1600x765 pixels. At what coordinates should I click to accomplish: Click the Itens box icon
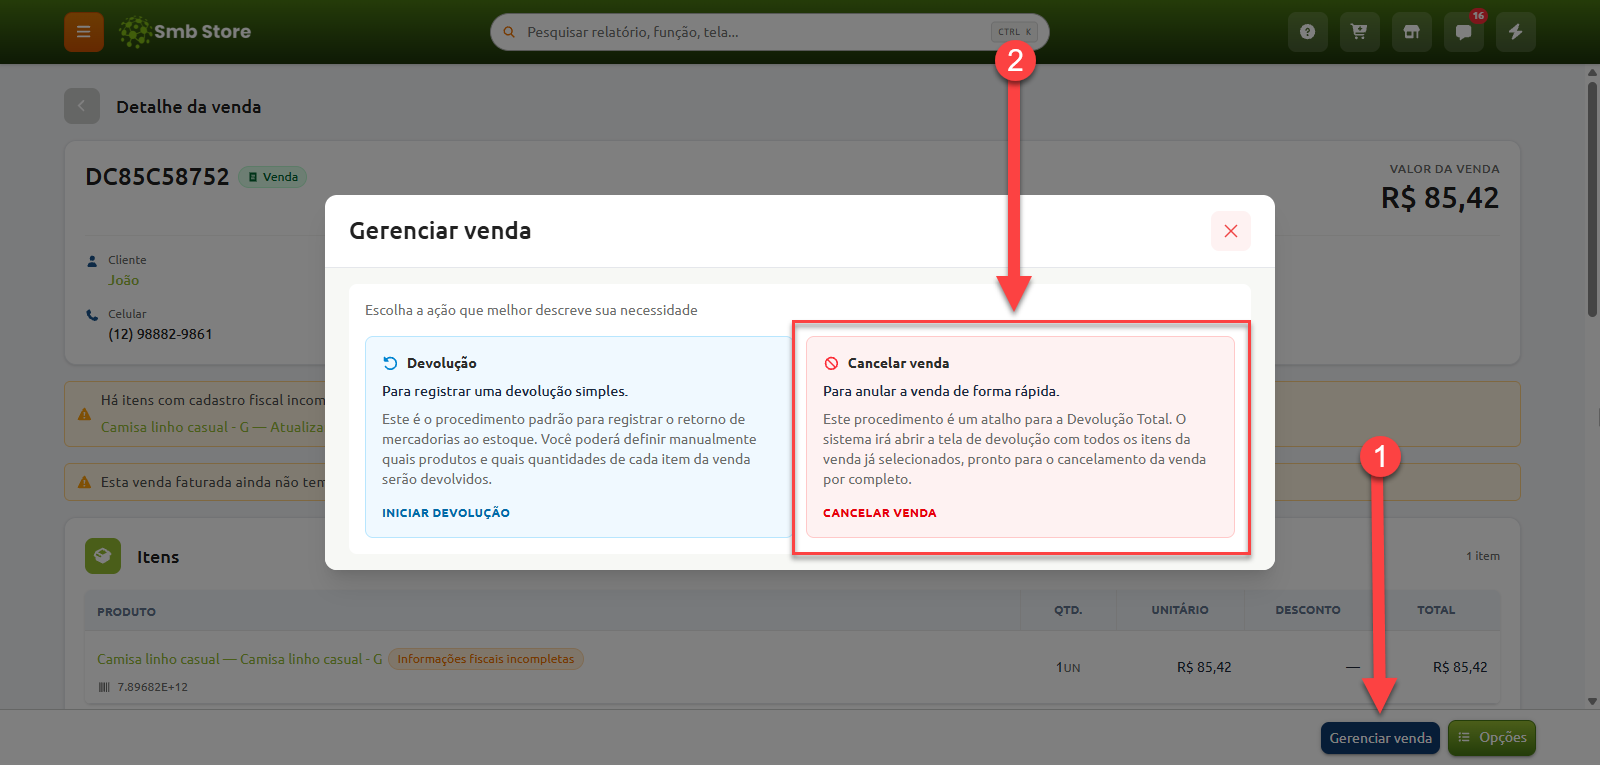coord(103,556)
